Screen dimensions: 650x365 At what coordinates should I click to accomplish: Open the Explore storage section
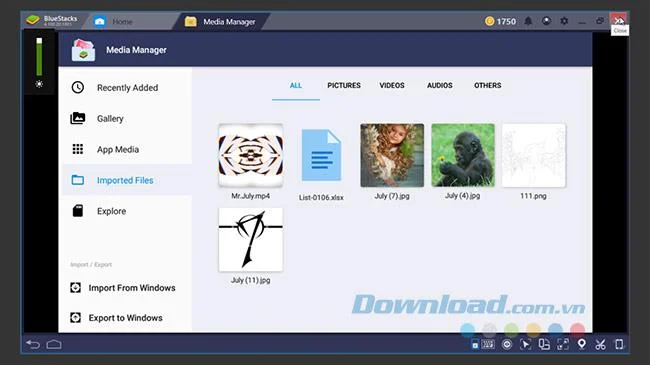[x=126, y=211]
